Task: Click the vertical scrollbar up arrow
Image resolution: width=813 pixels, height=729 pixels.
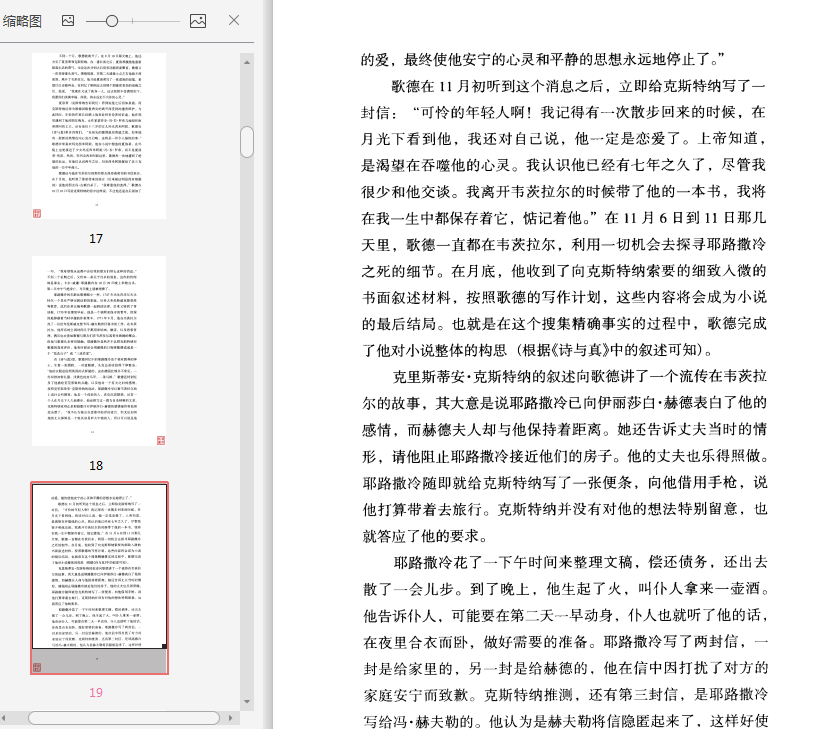Action: tap(247, 62)
